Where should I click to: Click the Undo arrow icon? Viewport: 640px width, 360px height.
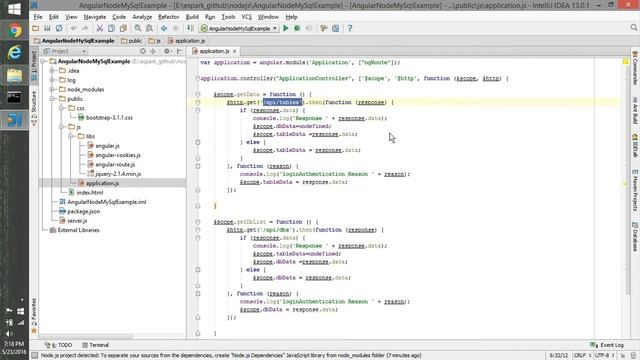73,29
